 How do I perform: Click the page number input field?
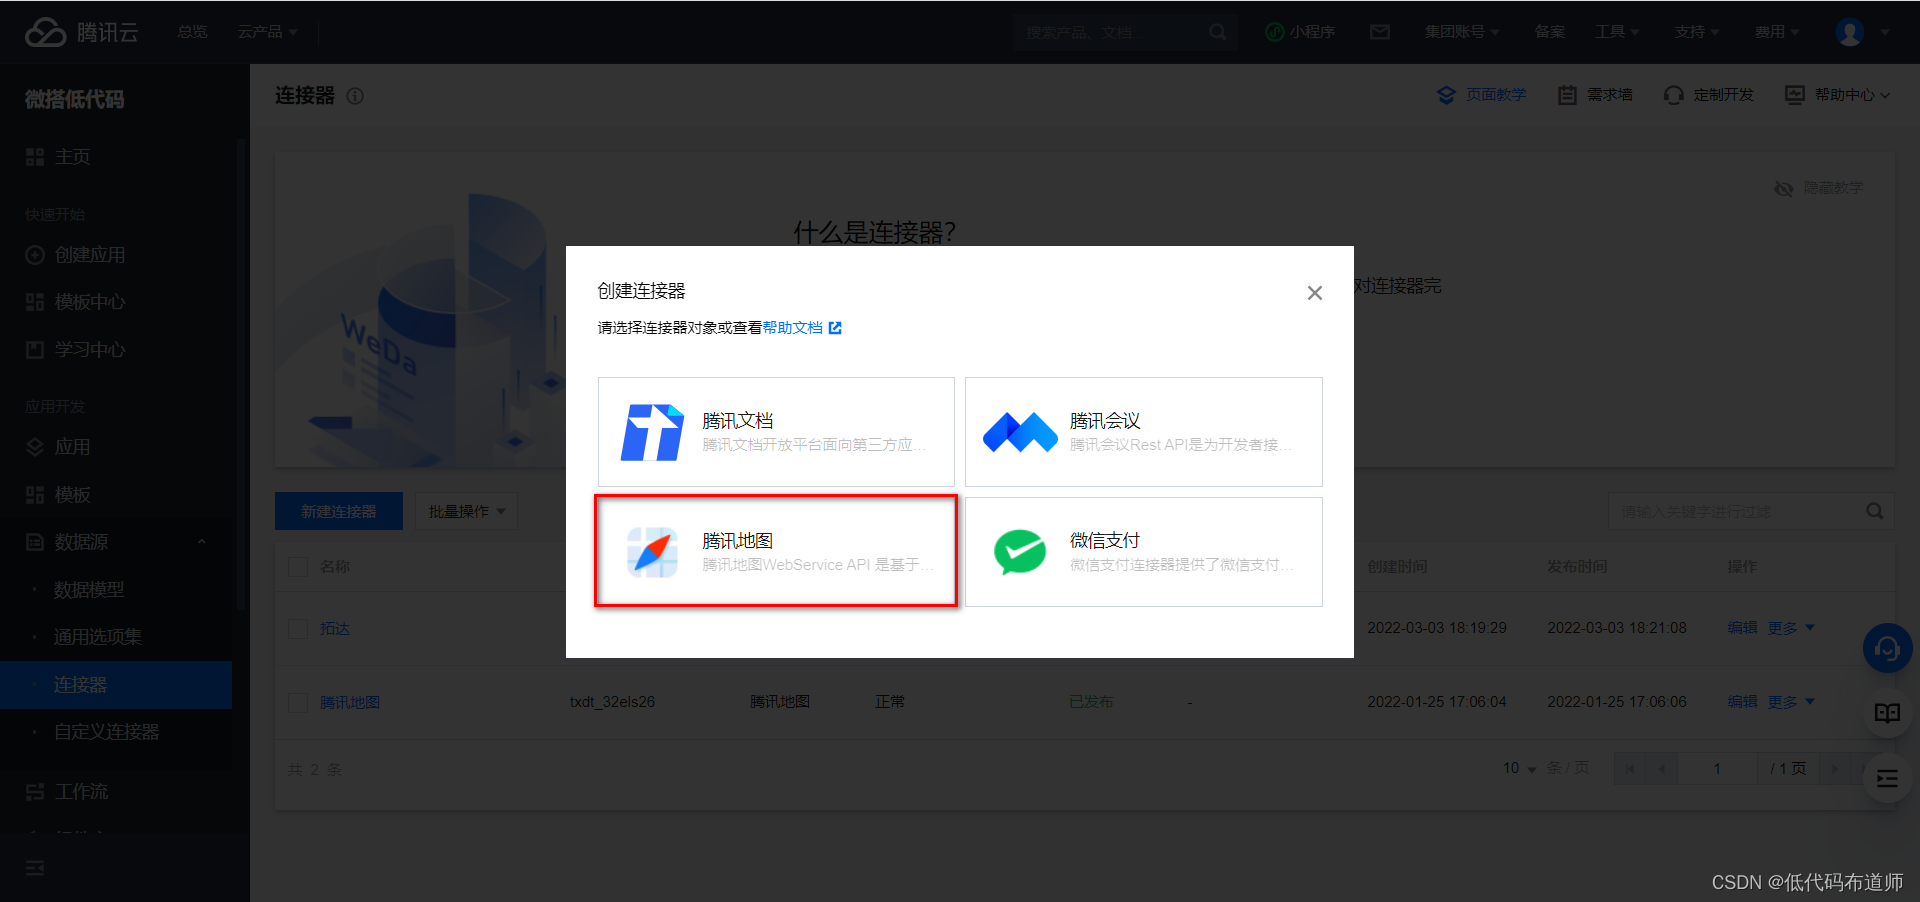pos(1718,768)
